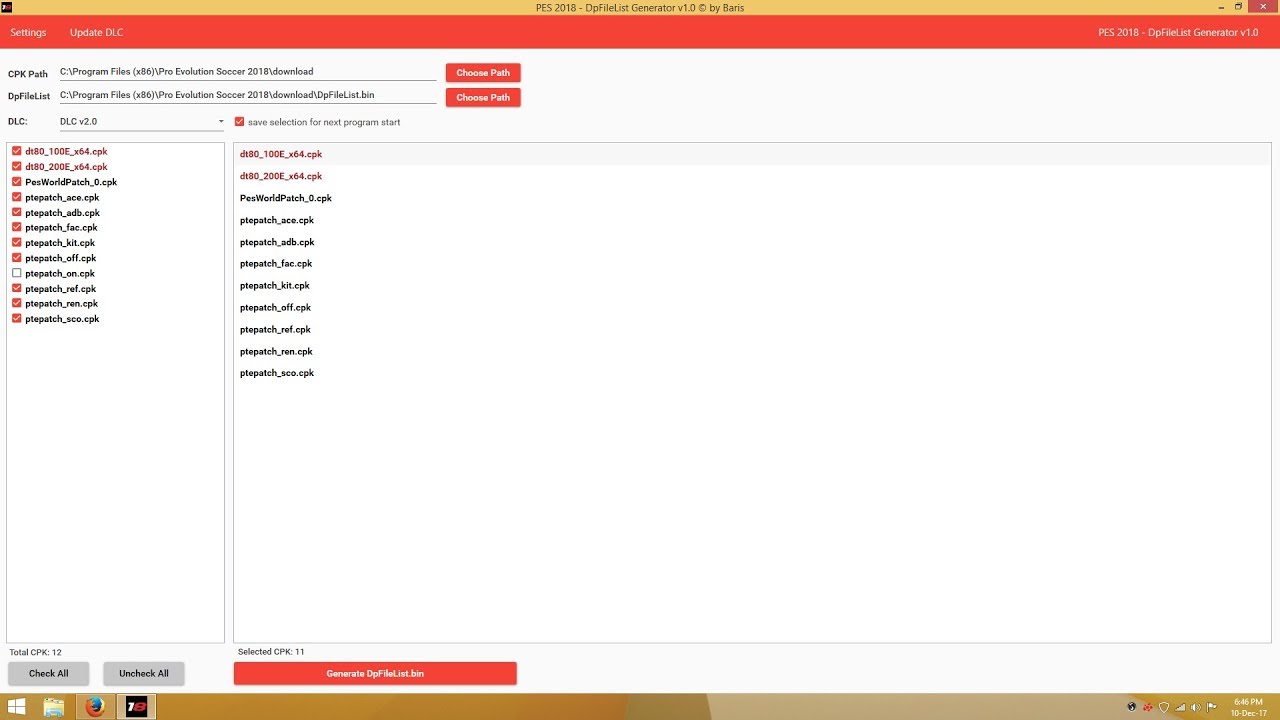
Task: Select ptepatch_off.cpk in the right list
Action: click(752, 308)
